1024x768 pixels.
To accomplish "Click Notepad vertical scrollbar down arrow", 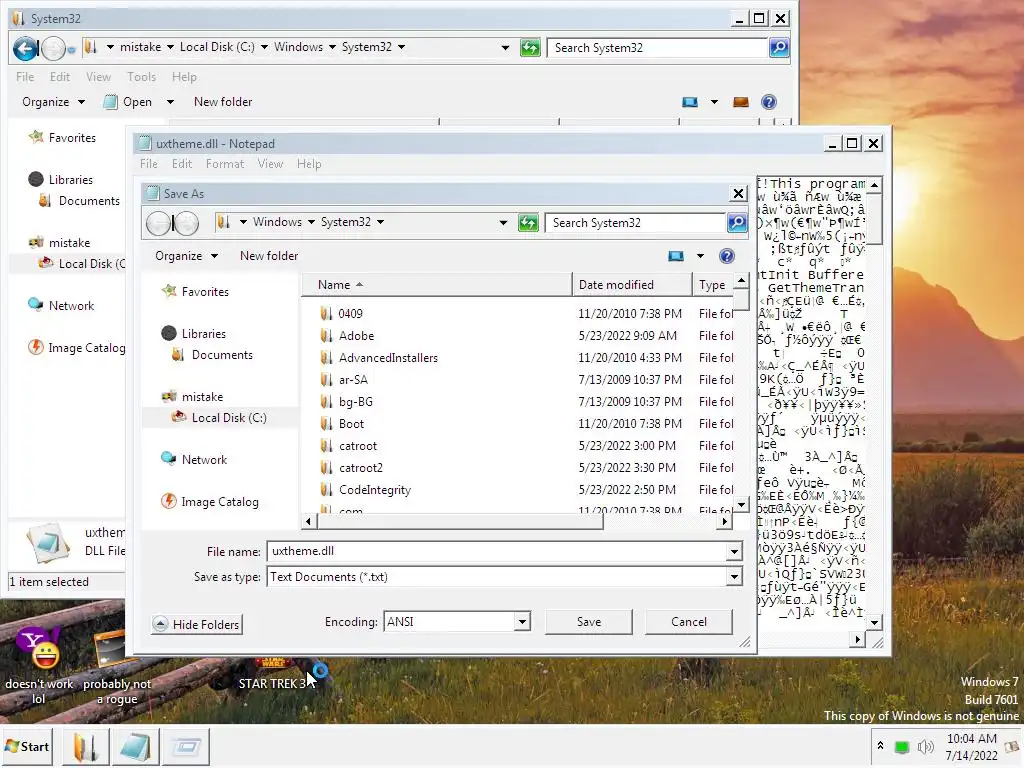I will 874,622.
